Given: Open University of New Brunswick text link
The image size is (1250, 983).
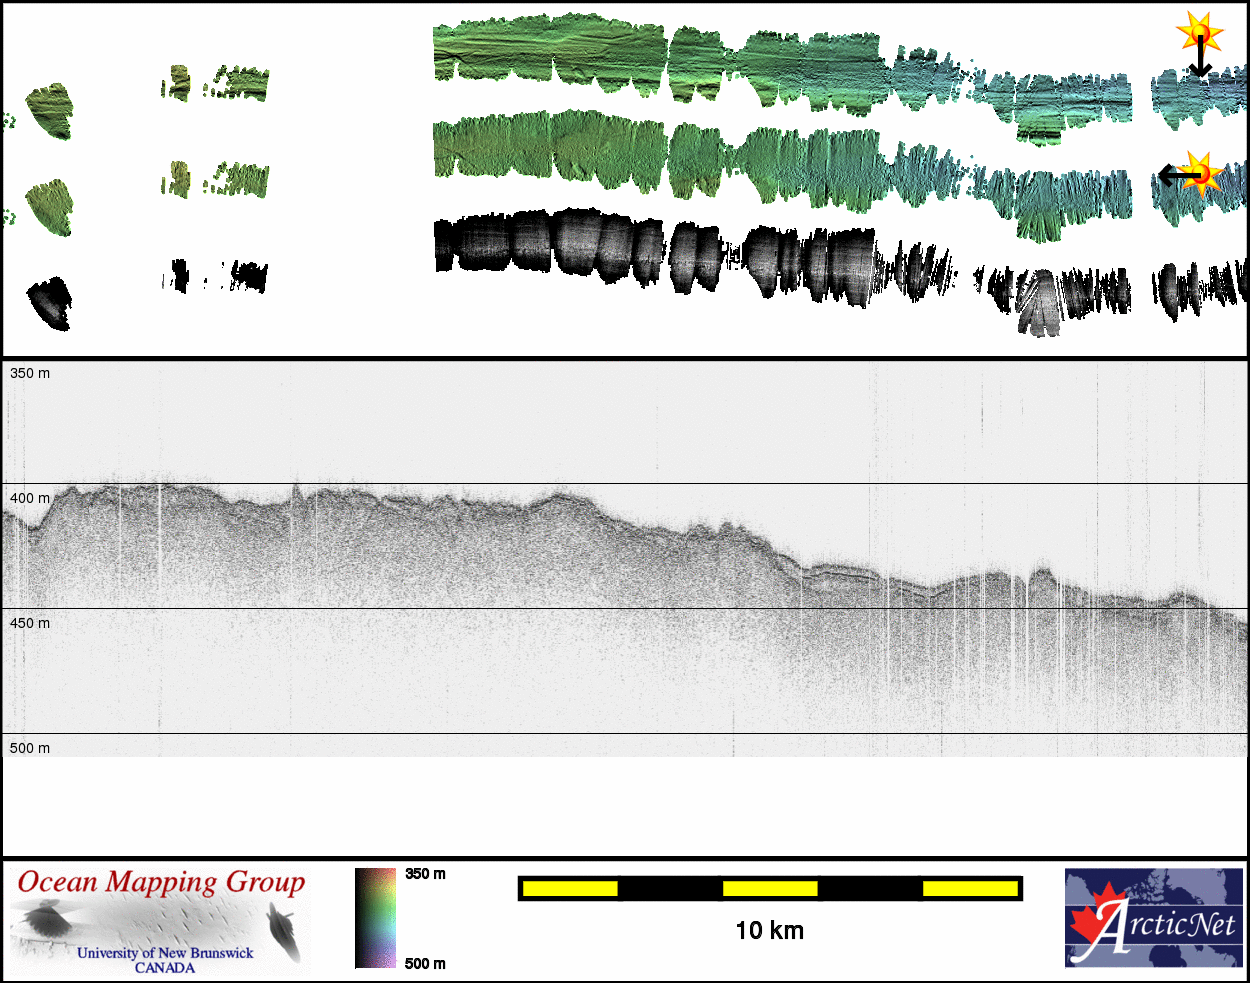Looking at the screenshot, I should click(165, 953).
